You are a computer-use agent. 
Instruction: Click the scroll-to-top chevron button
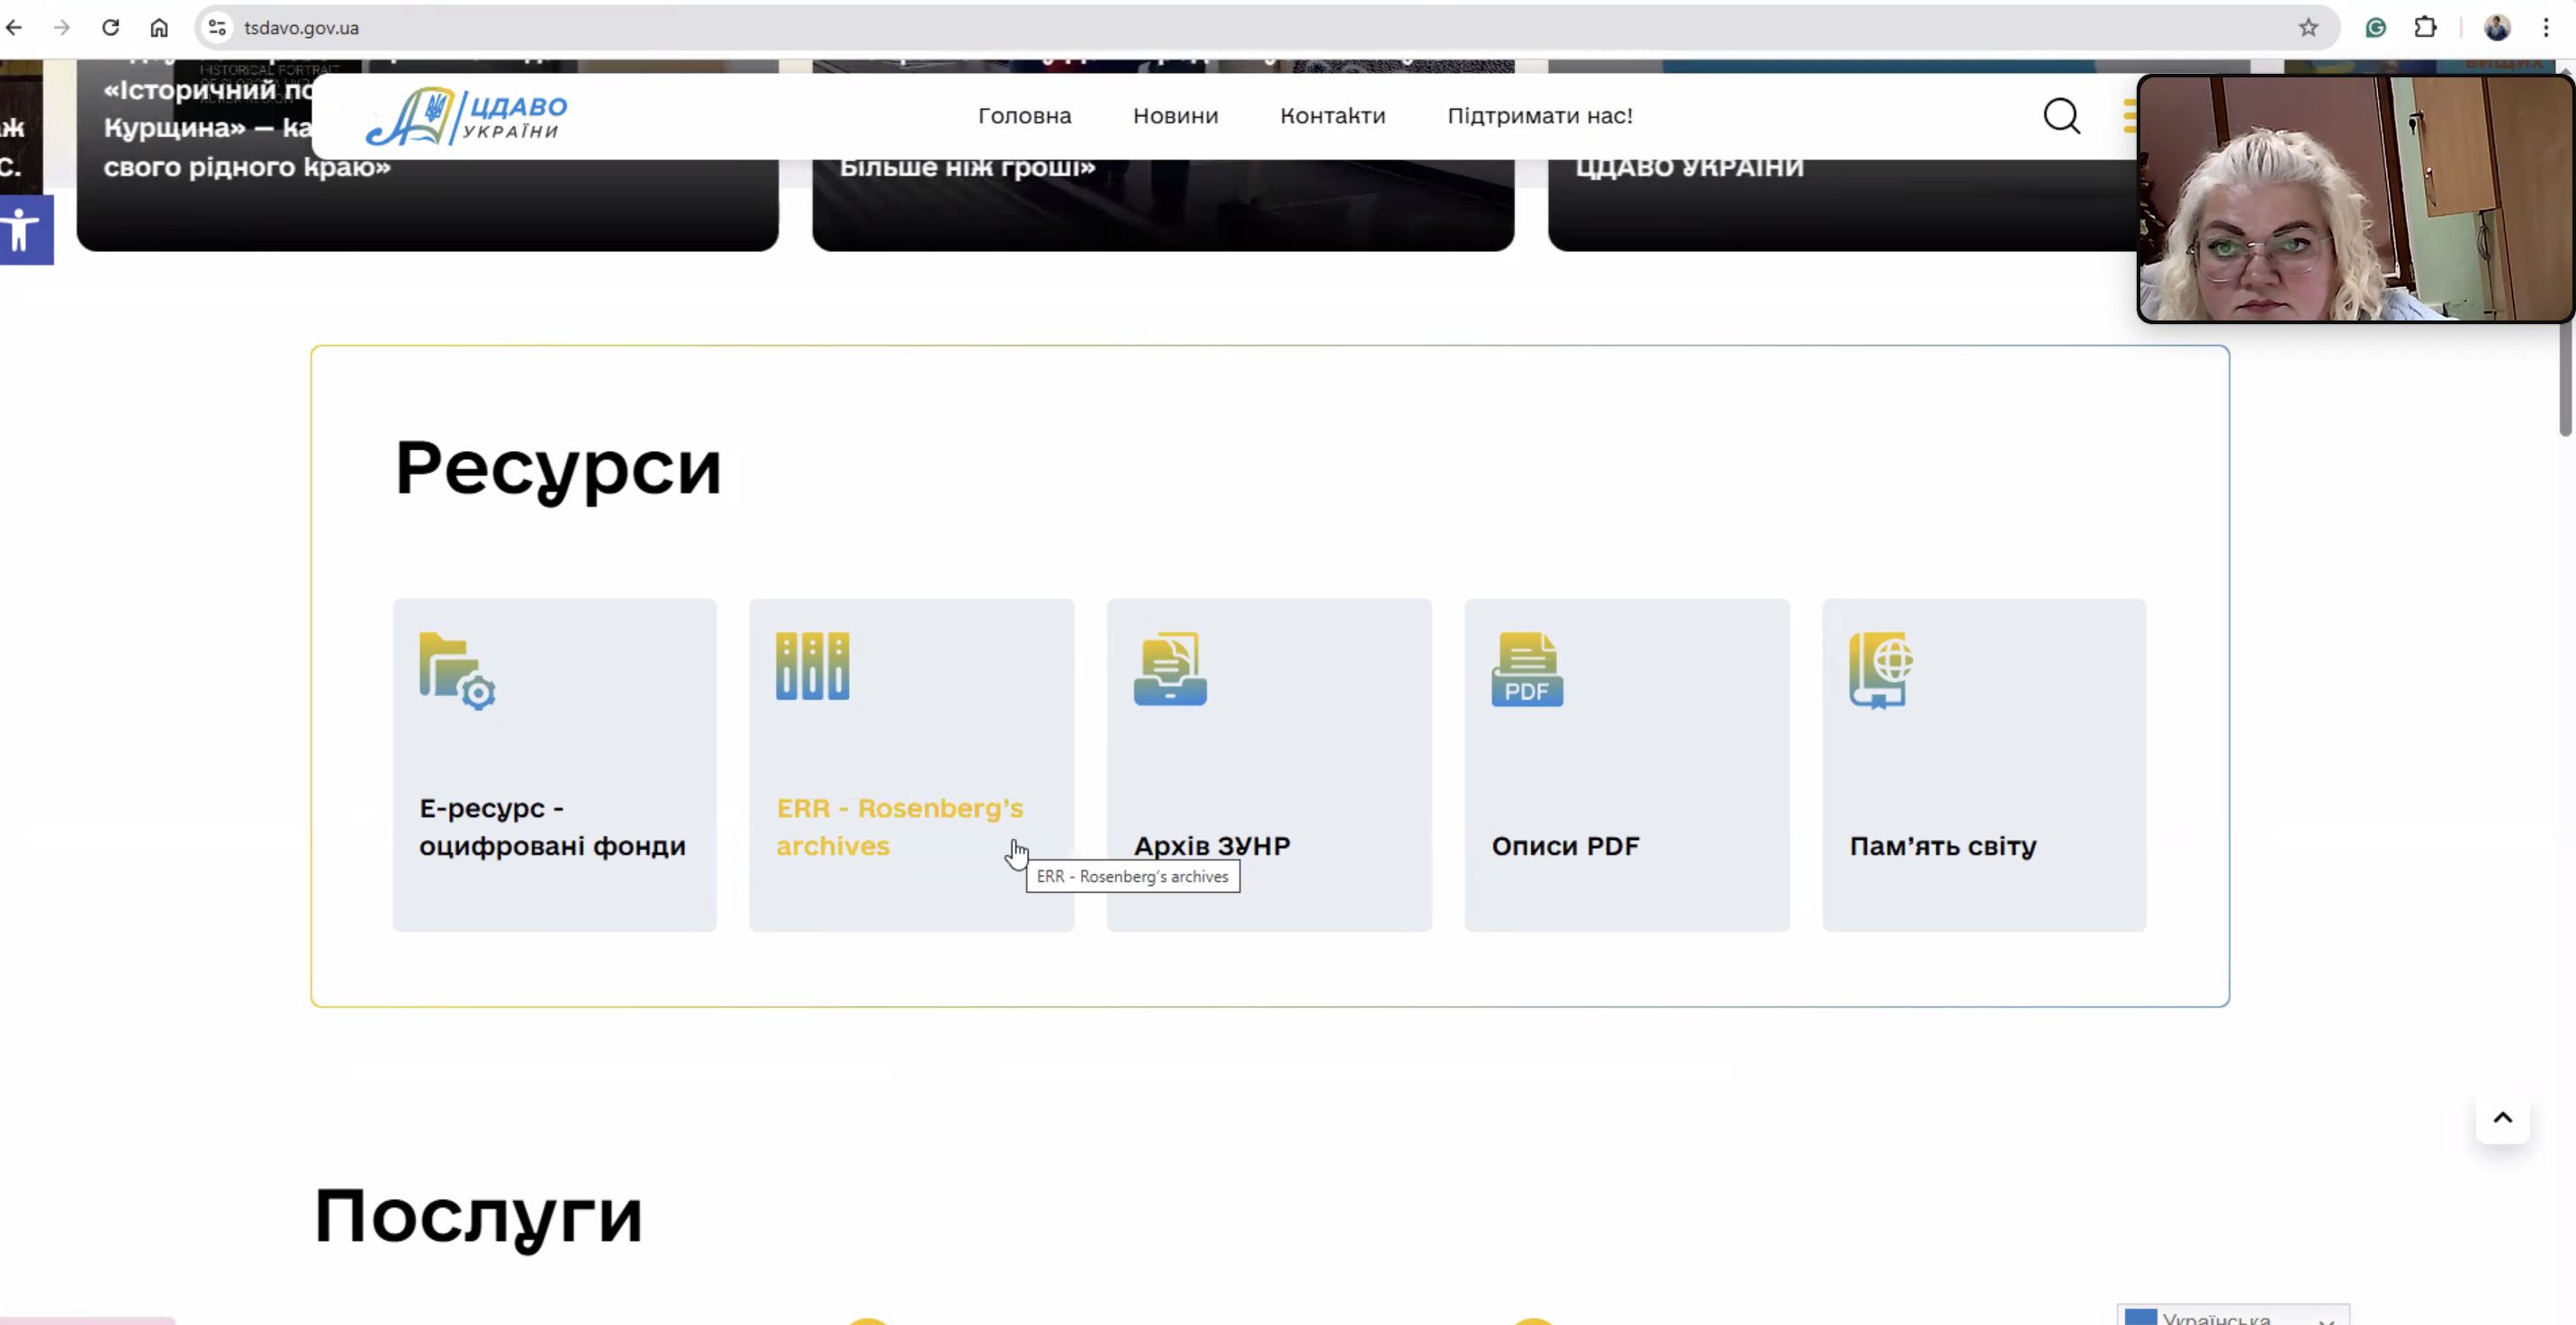(x=2502, y=1118)
